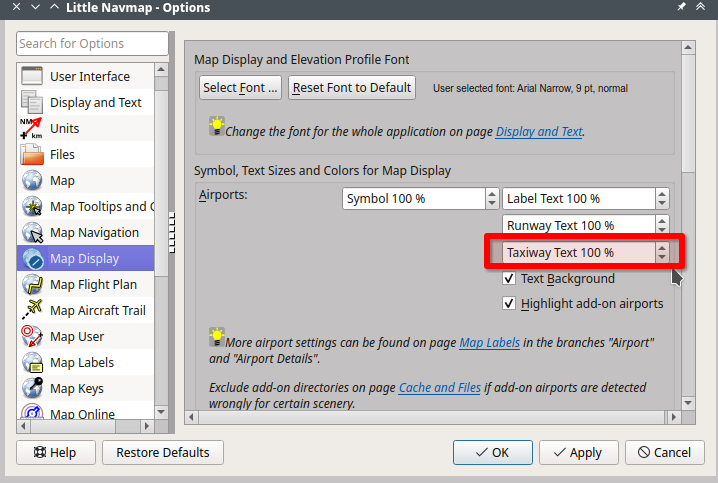Click the Help button

[x=55, y=452]
